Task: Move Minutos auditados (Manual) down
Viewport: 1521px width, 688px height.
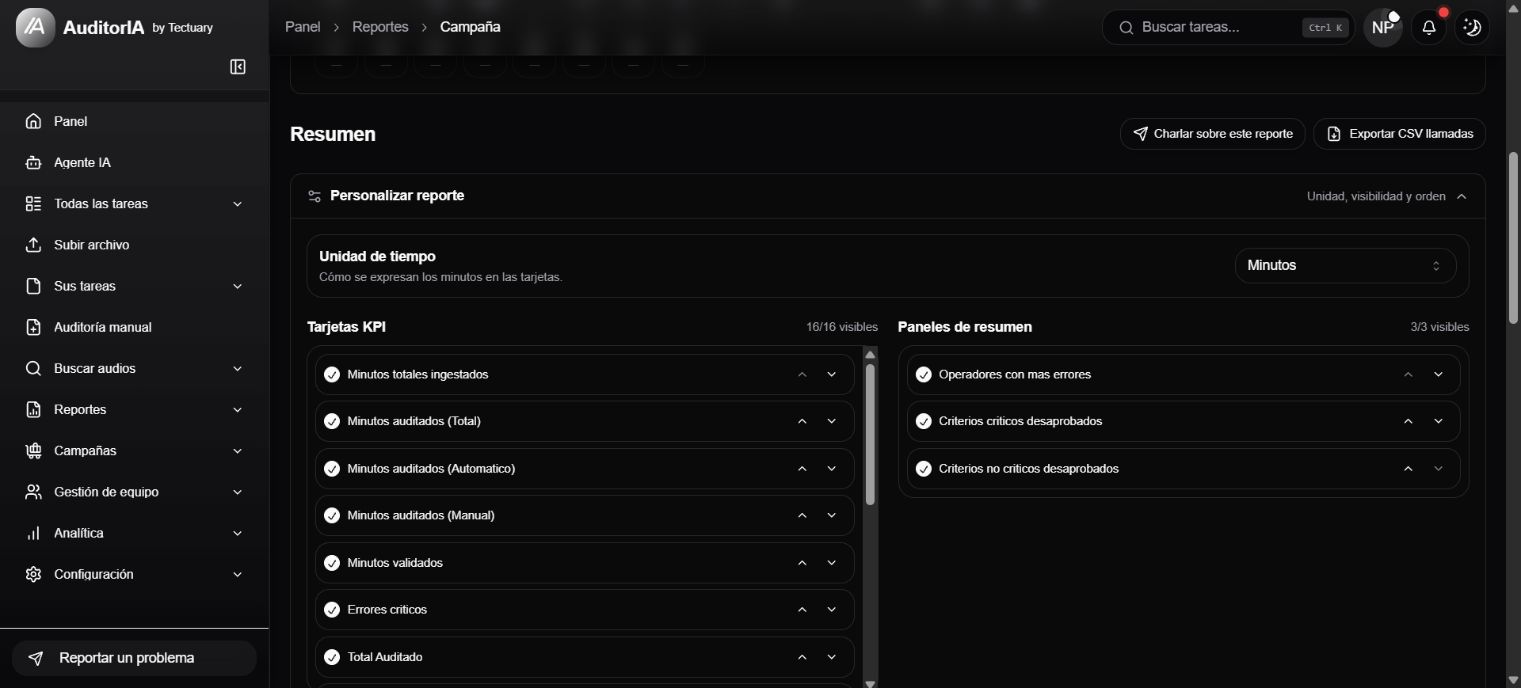Action: (831, 515)
